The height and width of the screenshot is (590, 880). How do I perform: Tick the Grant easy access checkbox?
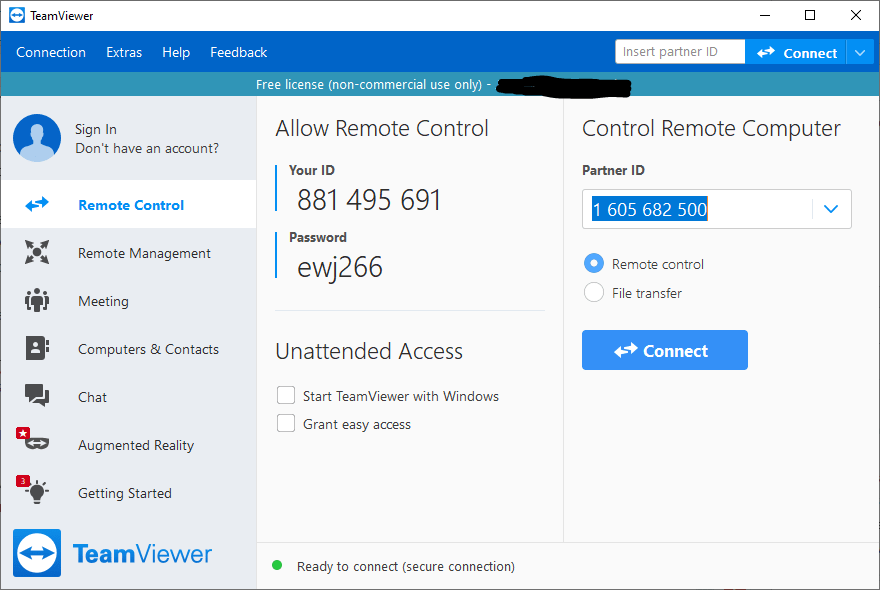[286, 423]
